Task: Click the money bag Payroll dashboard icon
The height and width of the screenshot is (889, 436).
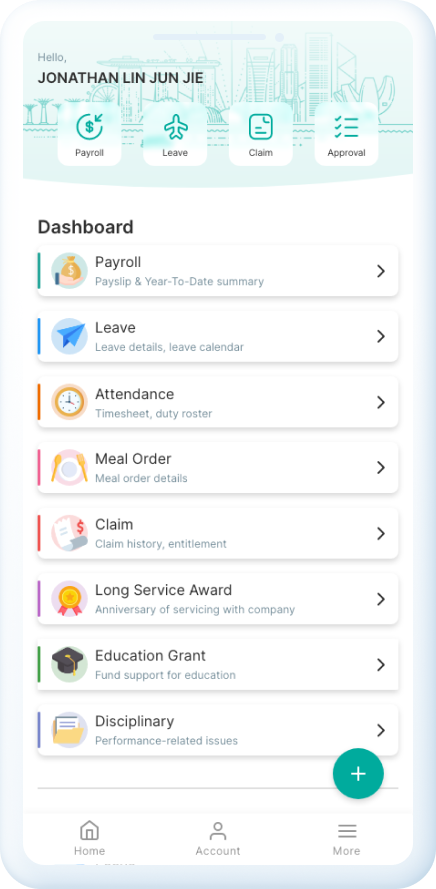Action: (x=69, y=271)
